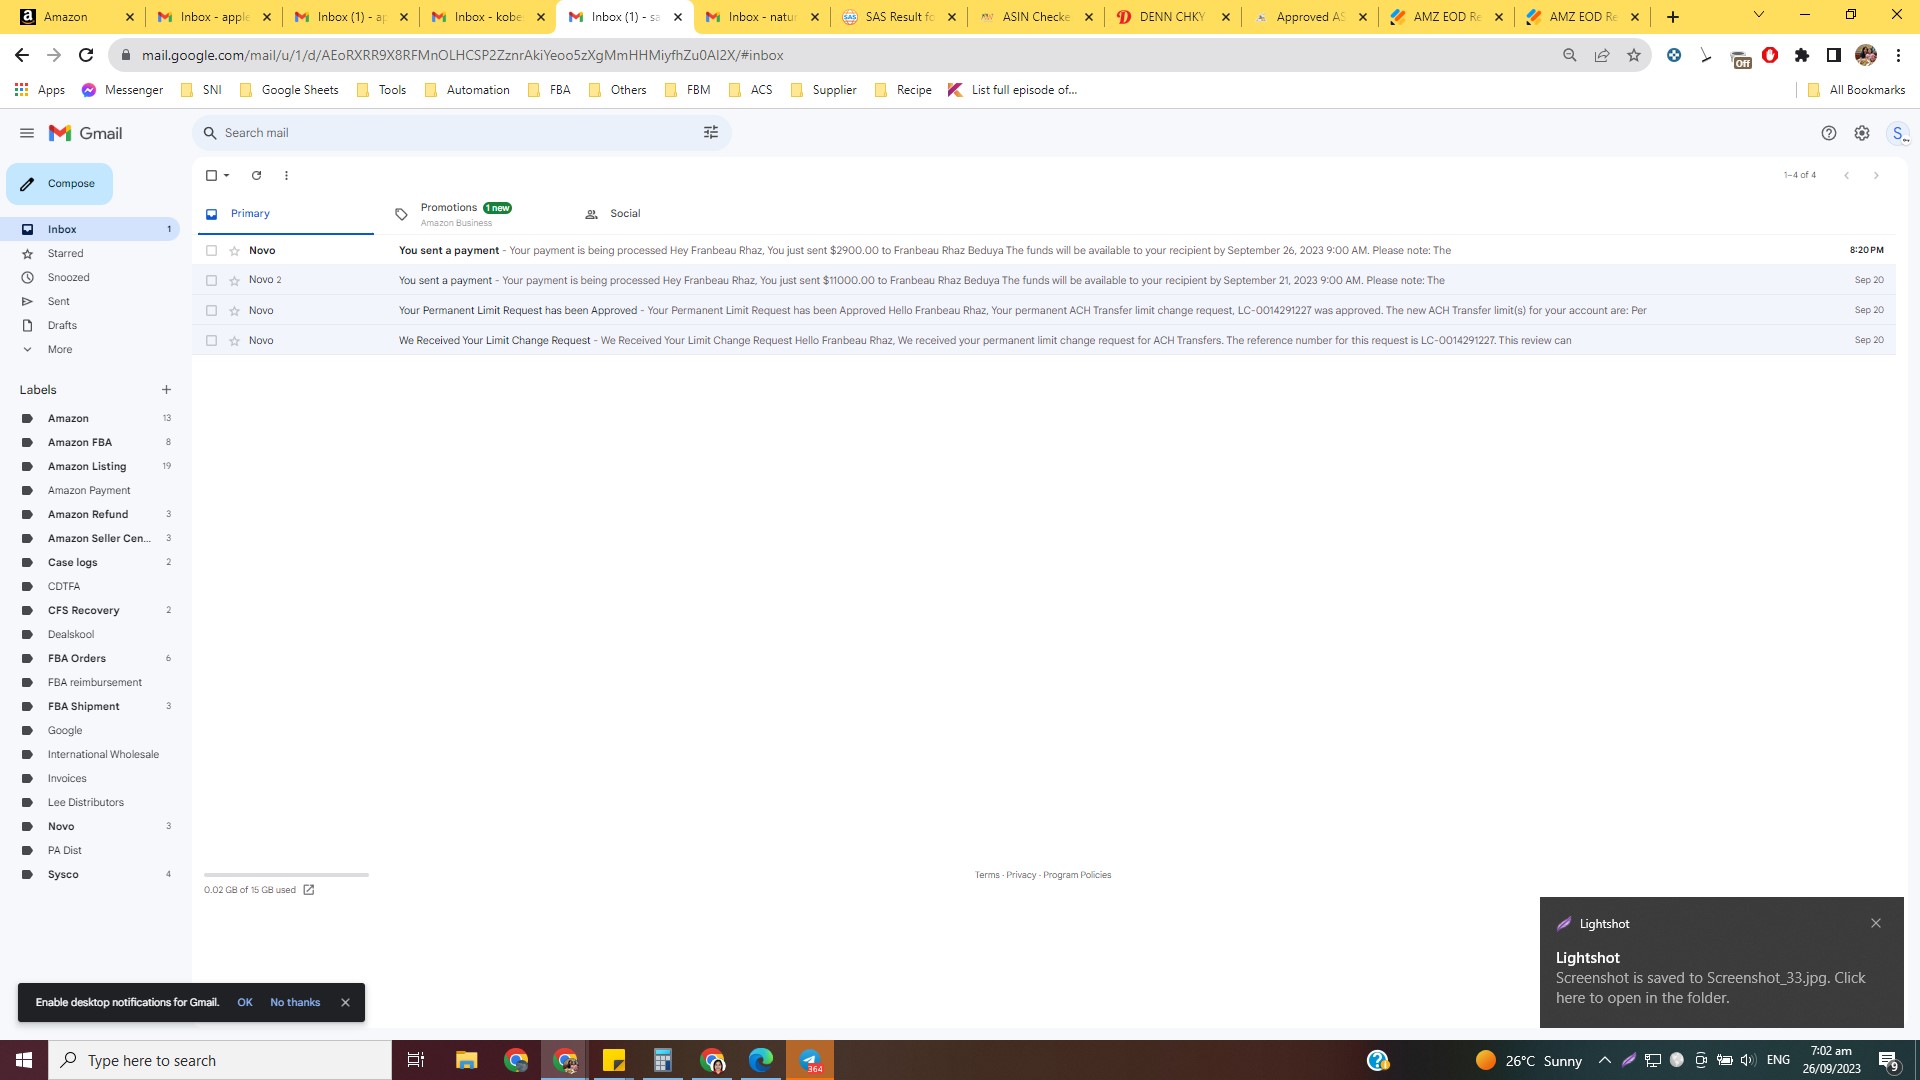Image resolution: width=1920 pixels, height=1080 pixels.
Task: Open Gmail main menu hamburger icon
Action: [27, 133]
